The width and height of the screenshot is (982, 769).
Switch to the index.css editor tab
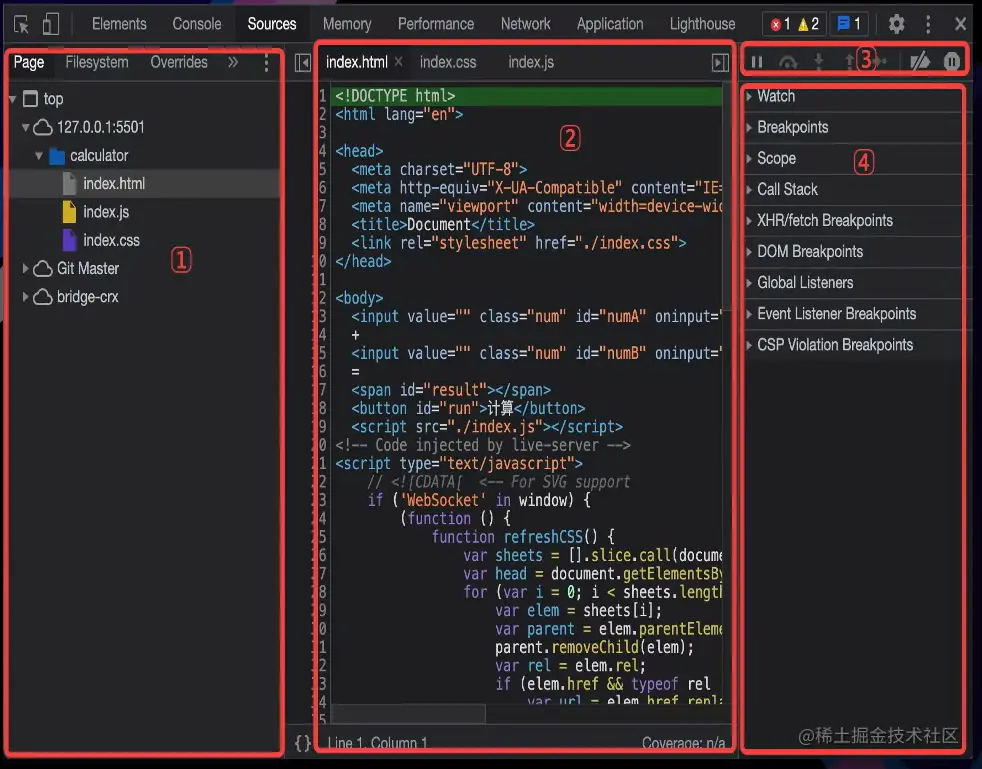point(448,63)
